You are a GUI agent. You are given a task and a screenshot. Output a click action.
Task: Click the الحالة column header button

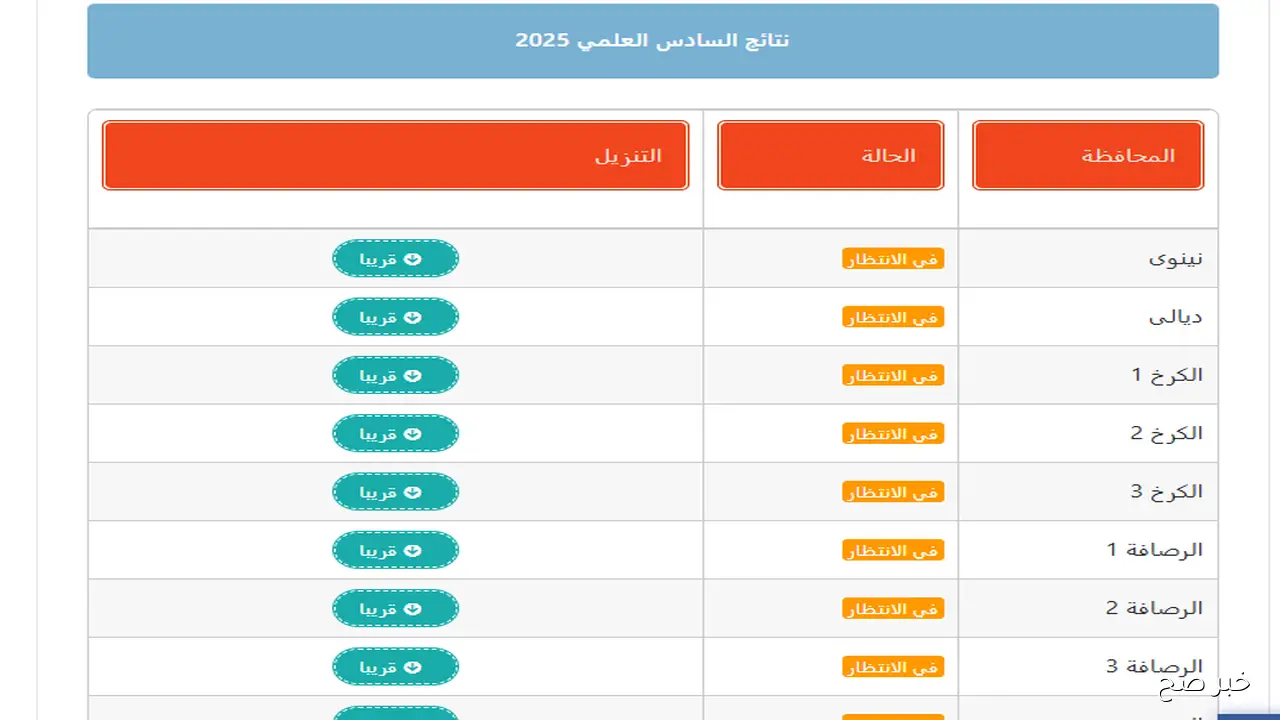click(830, 155)
